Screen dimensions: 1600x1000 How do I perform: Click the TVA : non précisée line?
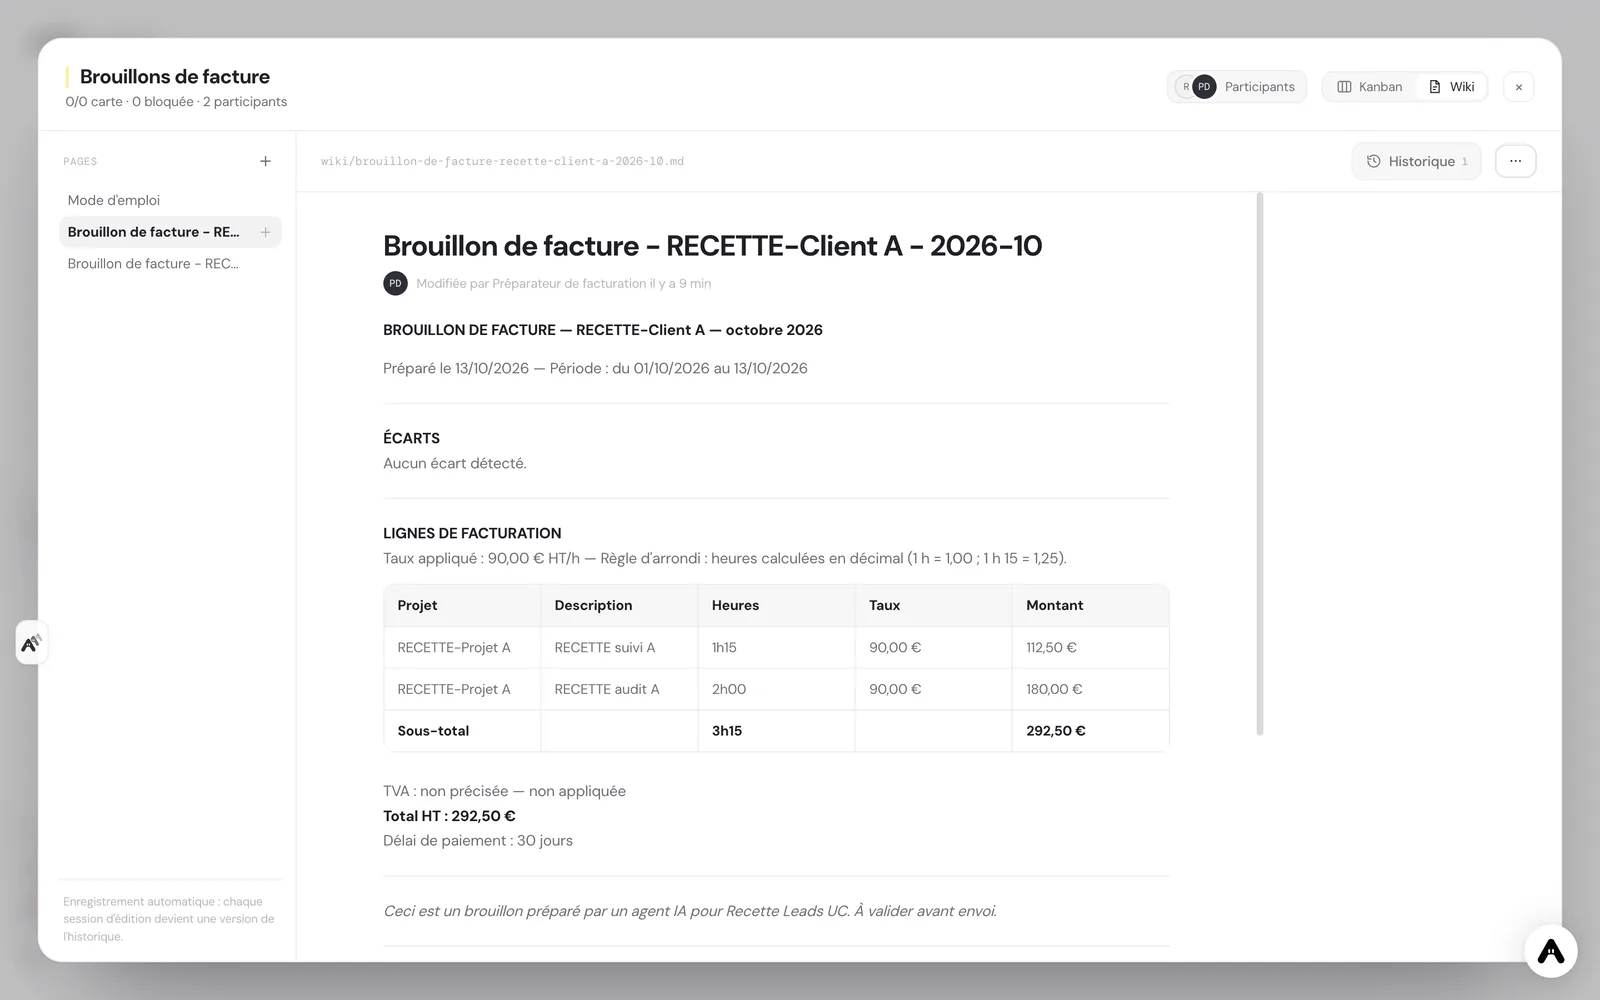(504, 791)
